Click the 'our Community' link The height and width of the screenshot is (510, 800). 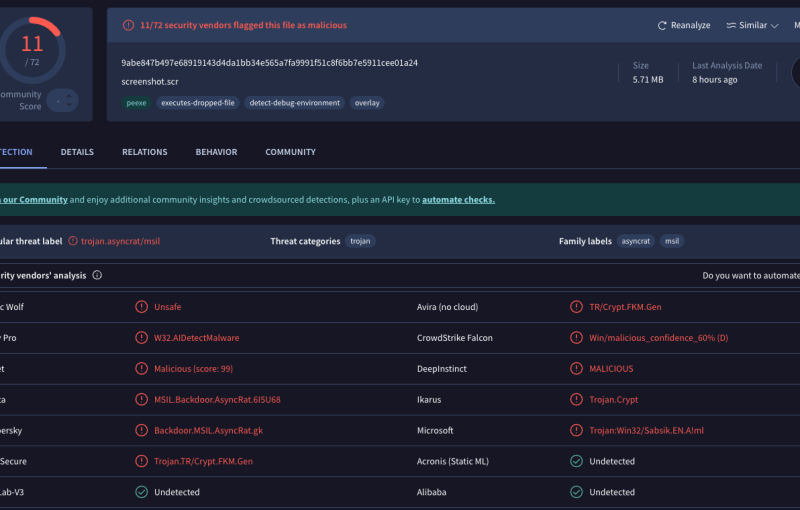tap(36, 200)
